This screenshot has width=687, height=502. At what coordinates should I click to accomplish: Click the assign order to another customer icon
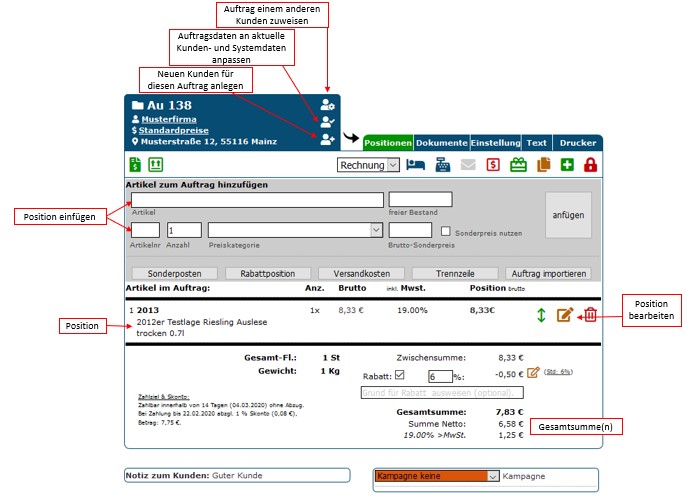click(x=327, y=105)
